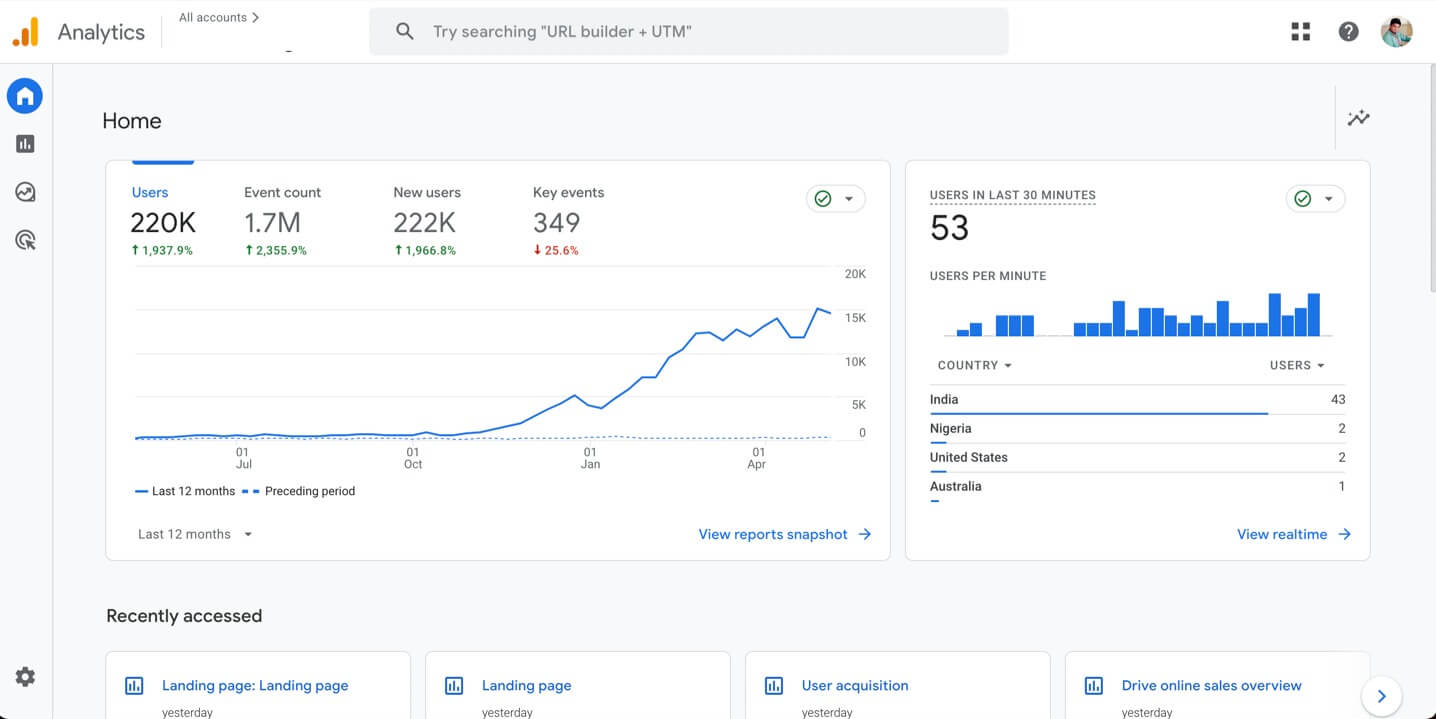Screen dimensions: 1436x719
Task: Click the View reports snapshot link
Action: [x=784, y=534]
